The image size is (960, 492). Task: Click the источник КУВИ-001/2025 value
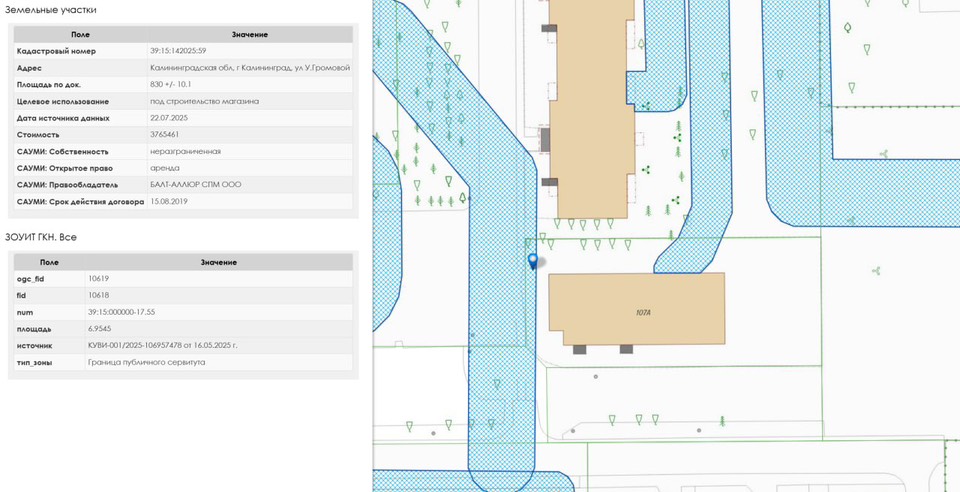(x=162, y=345)
